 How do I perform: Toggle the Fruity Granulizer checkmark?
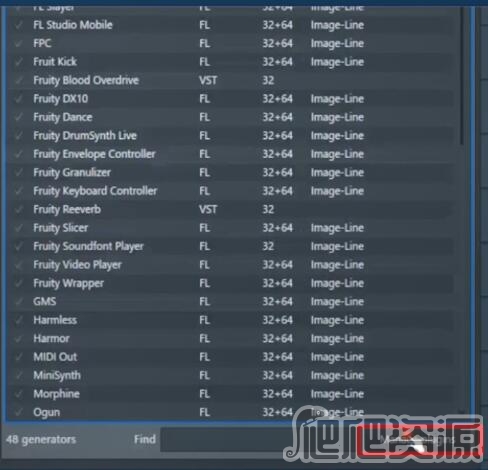pos(19,172)
